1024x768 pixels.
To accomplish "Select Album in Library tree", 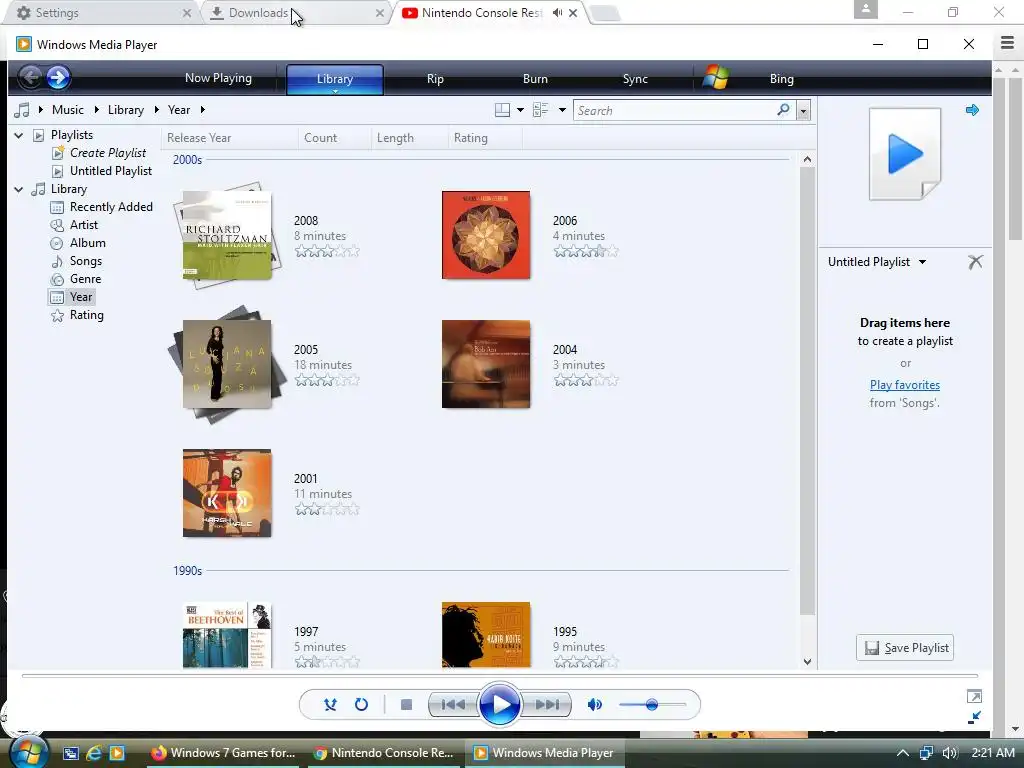I will 88,243.
